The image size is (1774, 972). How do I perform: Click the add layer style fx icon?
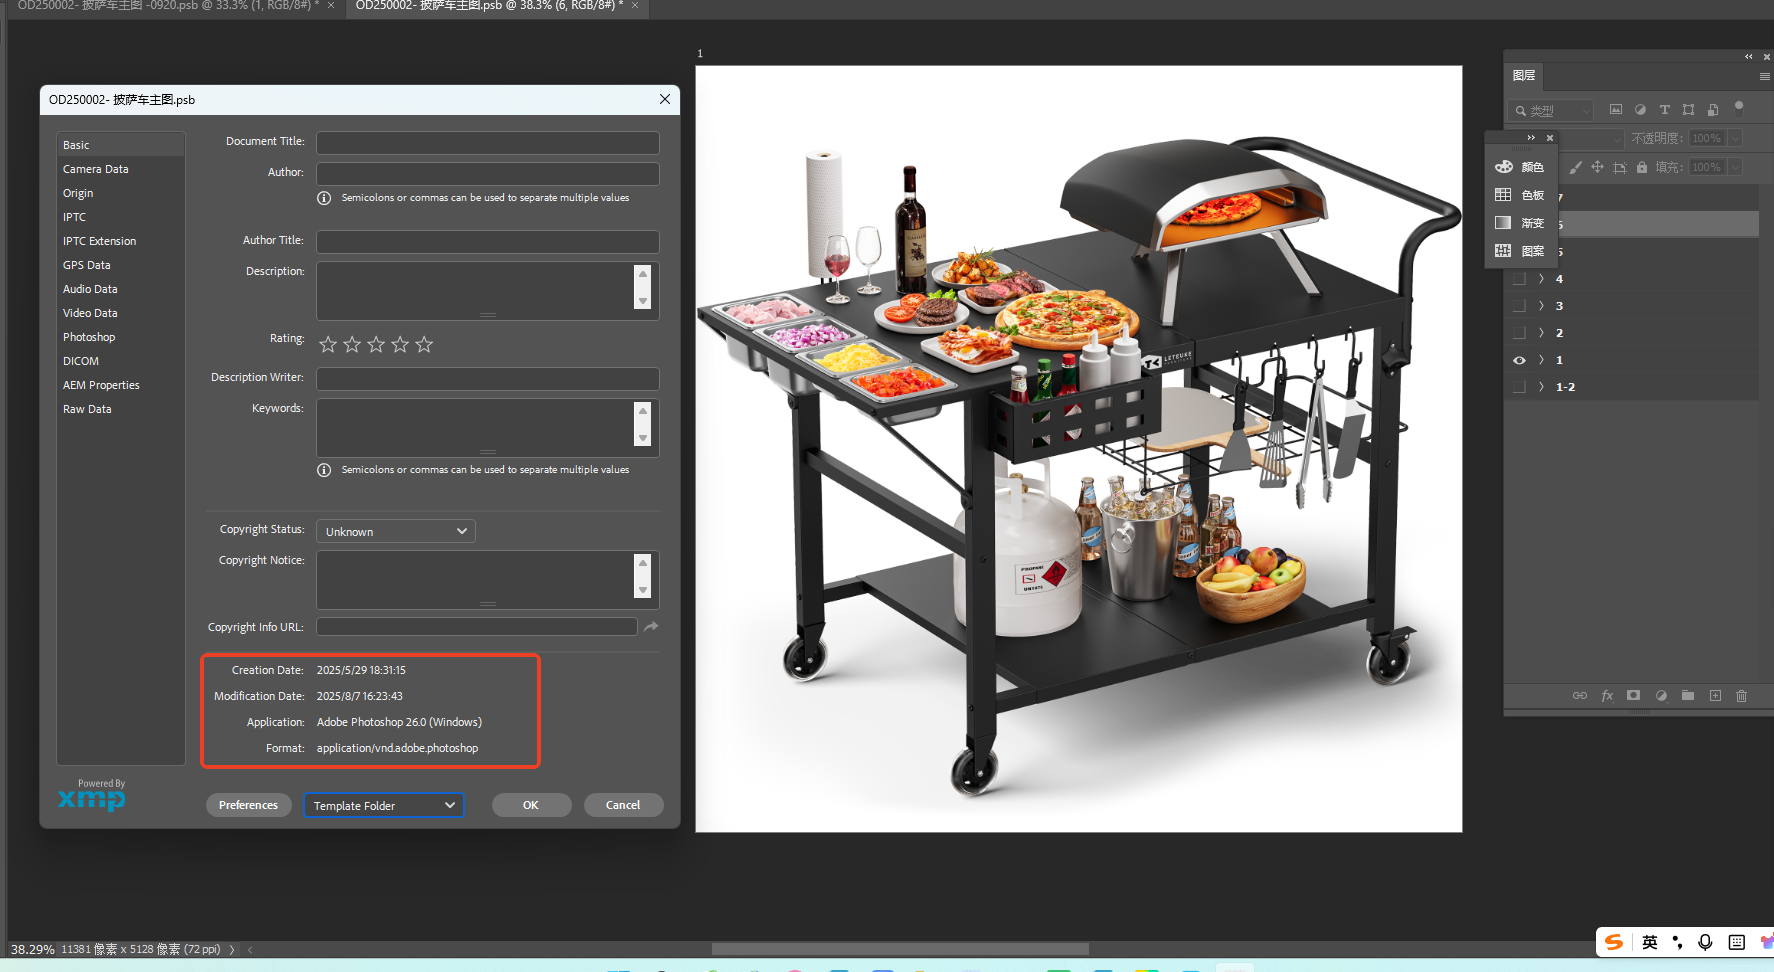pos(1607,696)
